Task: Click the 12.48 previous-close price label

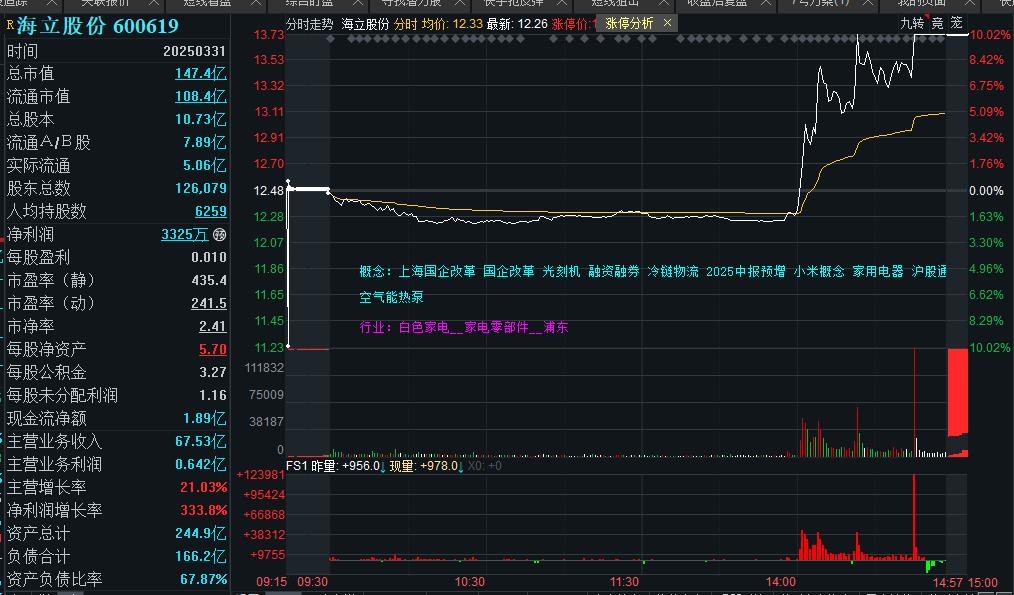Action: [270, 191]
